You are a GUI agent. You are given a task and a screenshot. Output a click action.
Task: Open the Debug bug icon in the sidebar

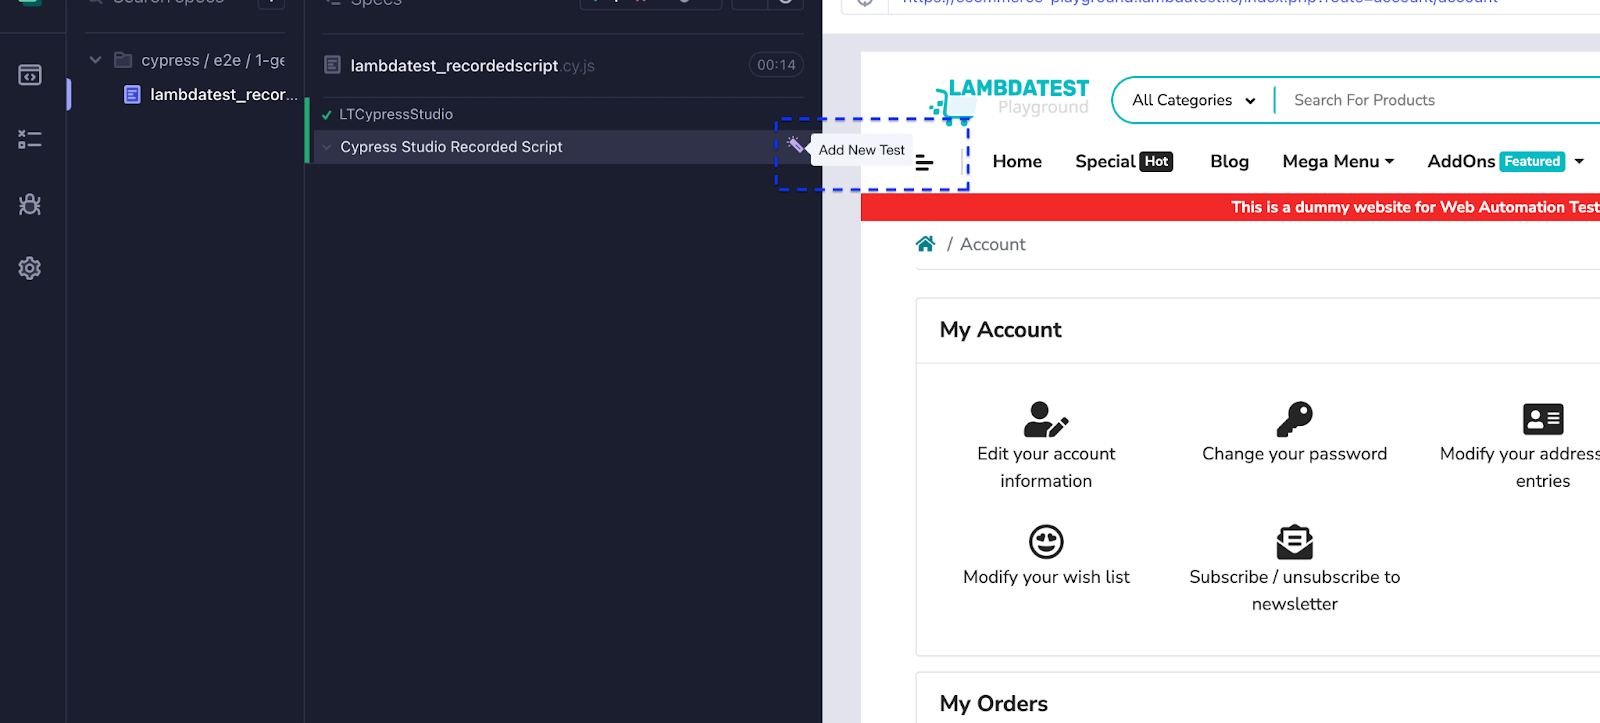click(x=30, y=204)
